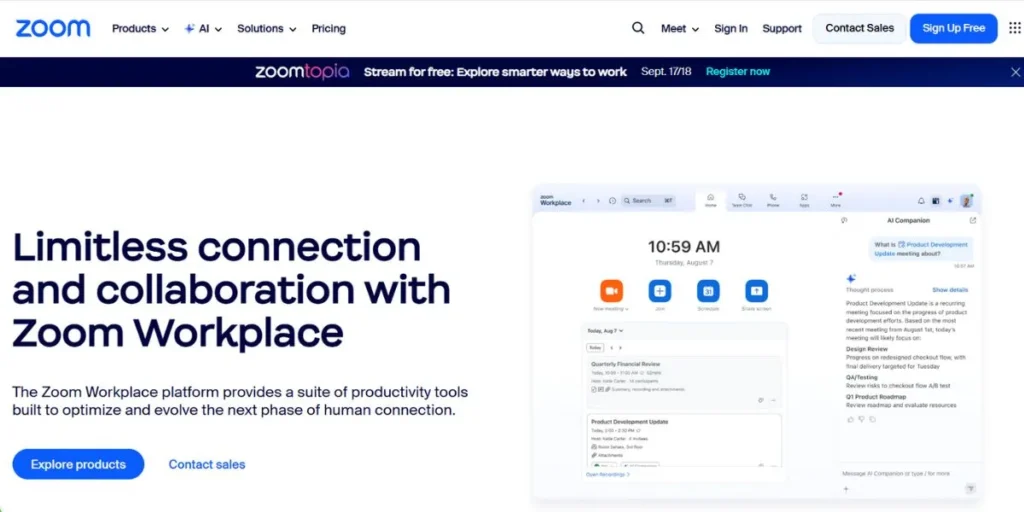
Task: Click the pop-out icon of AI Companion panel
Action: click(972, 221)
